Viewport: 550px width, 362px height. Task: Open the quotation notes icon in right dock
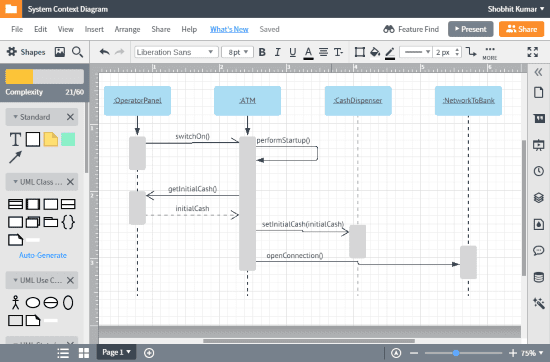coord(539,119)
